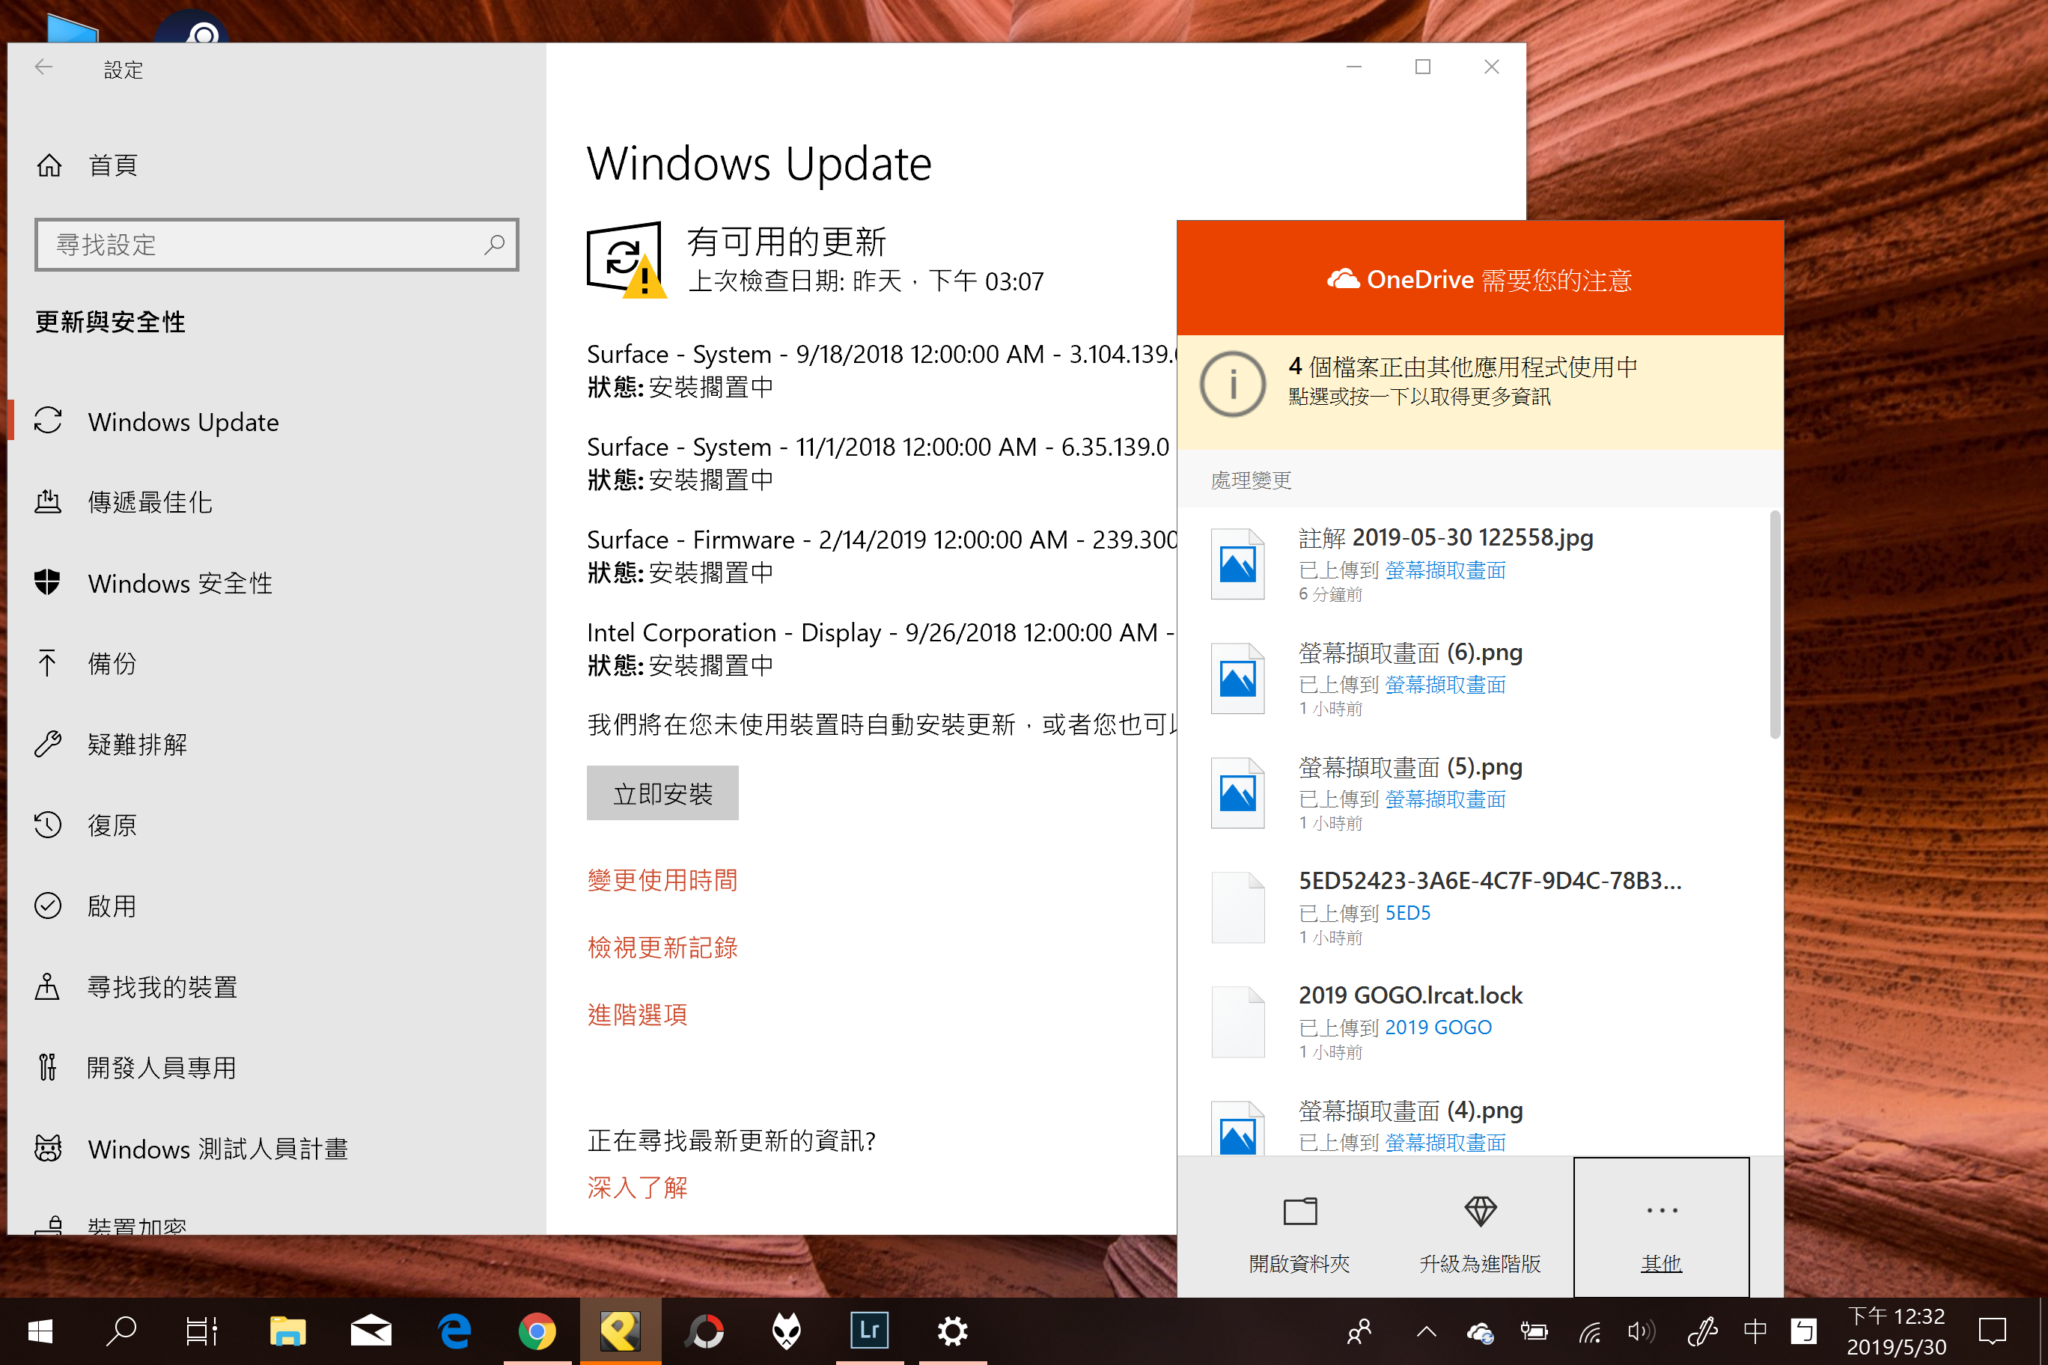Click Settings gear icon on taskbar

tap(952, 1331)
